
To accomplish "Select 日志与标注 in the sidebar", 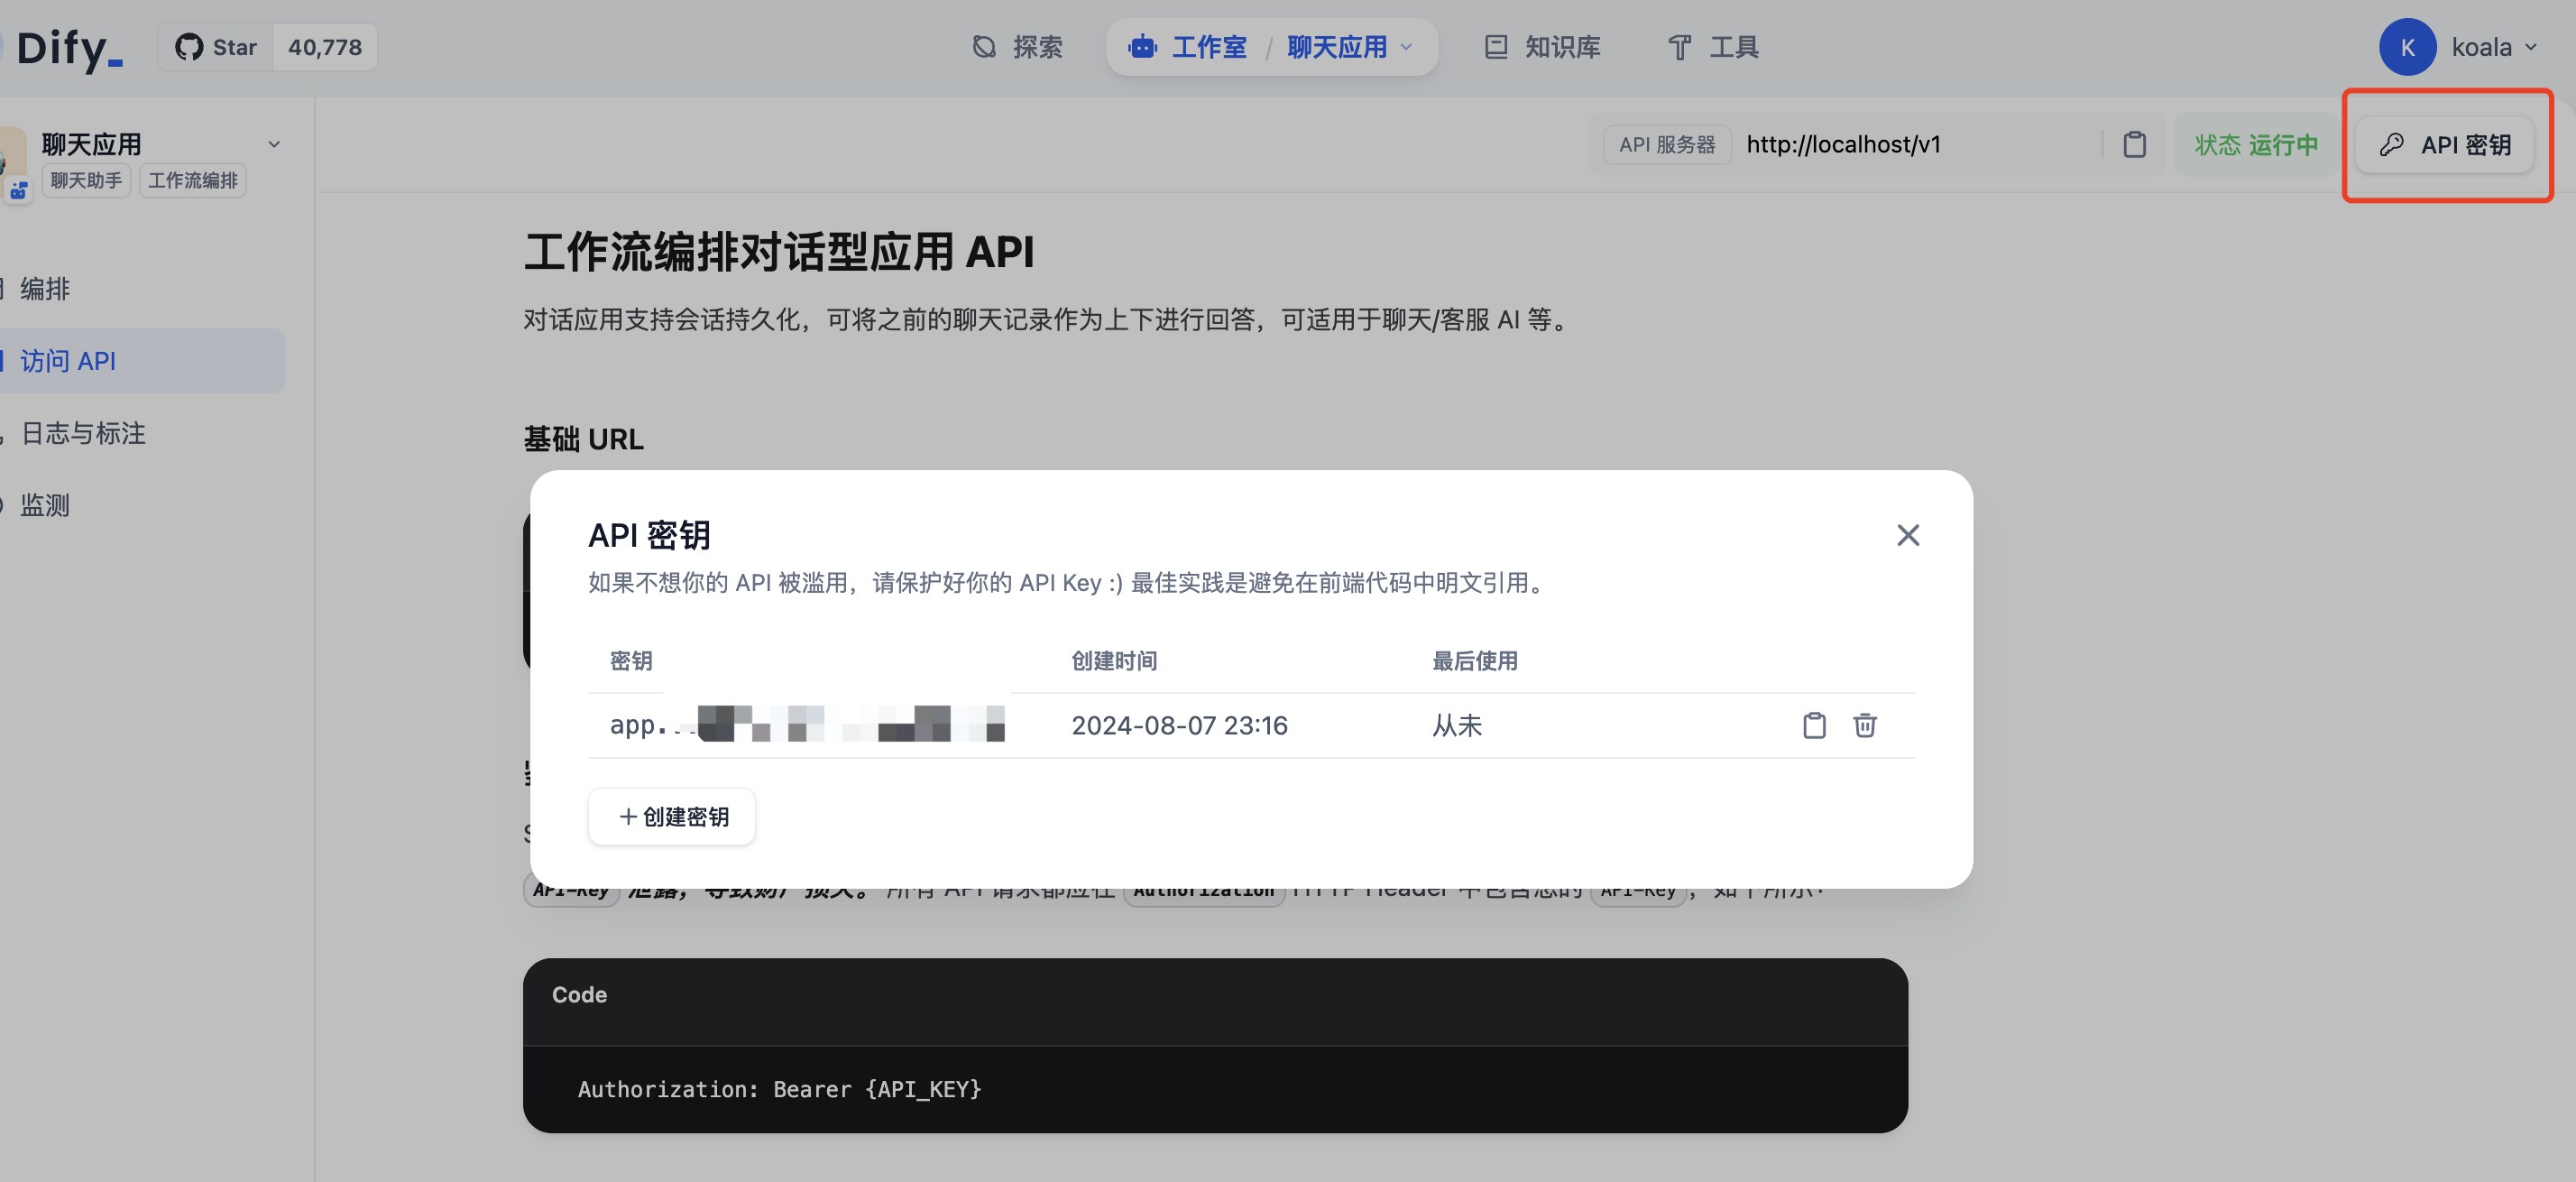I will (x=83, y=433).
